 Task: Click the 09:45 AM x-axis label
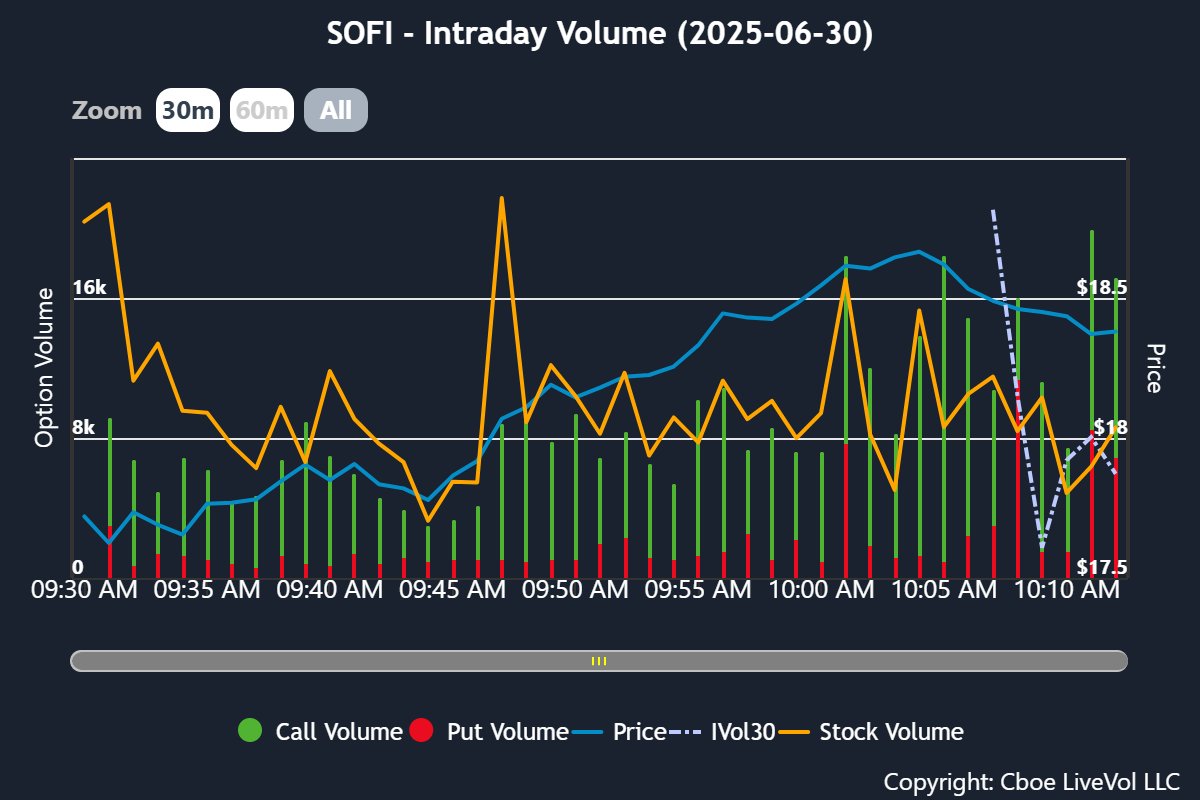coord(452,590)
